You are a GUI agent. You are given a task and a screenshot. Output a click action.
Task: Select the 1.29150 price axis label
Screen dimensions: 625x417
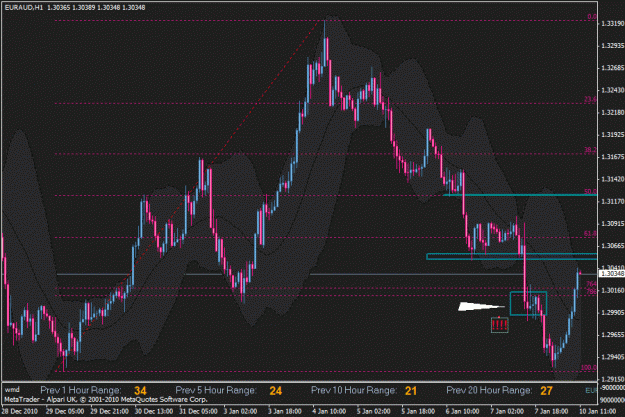(x=613, y=379)
